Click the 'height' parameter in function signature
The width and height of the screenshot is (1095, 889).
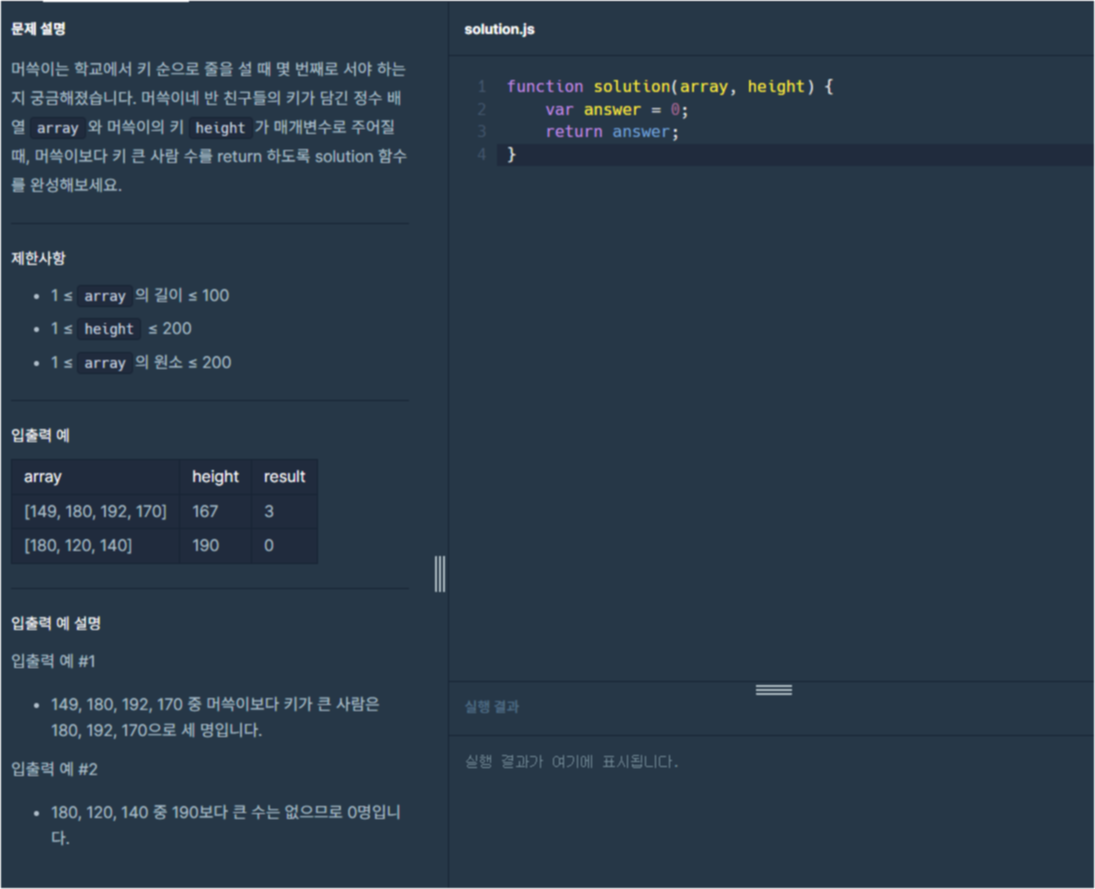[776, 87]
